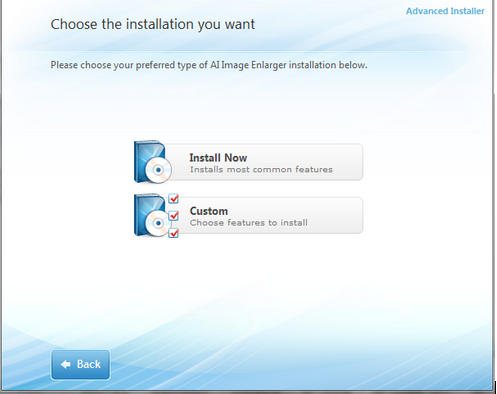Viewport: 497px width, 394px height.
Task: Click the Custom software box icon
Action: tap(156, 215)
